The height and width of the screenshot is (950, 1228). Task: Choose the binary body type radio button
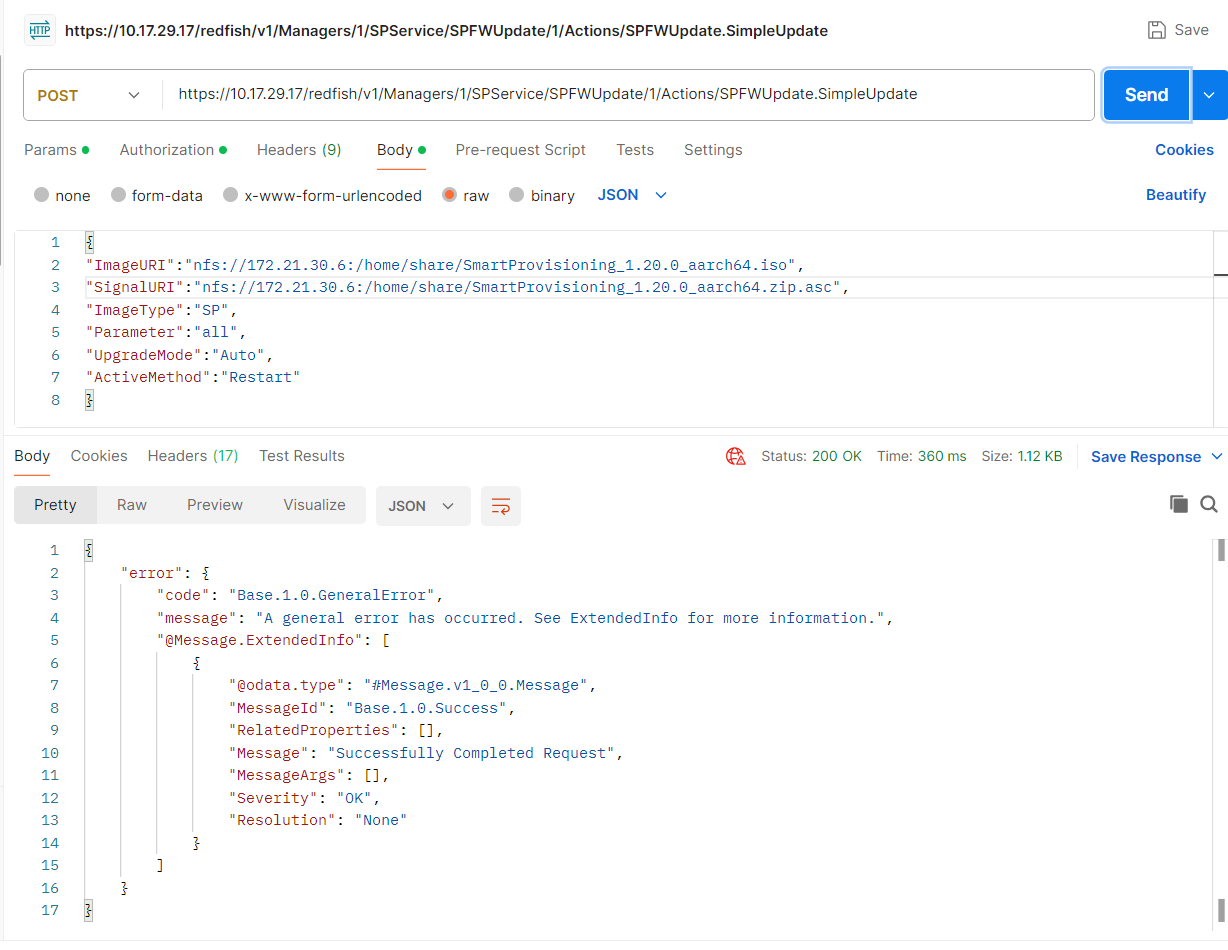pos(517,196)
